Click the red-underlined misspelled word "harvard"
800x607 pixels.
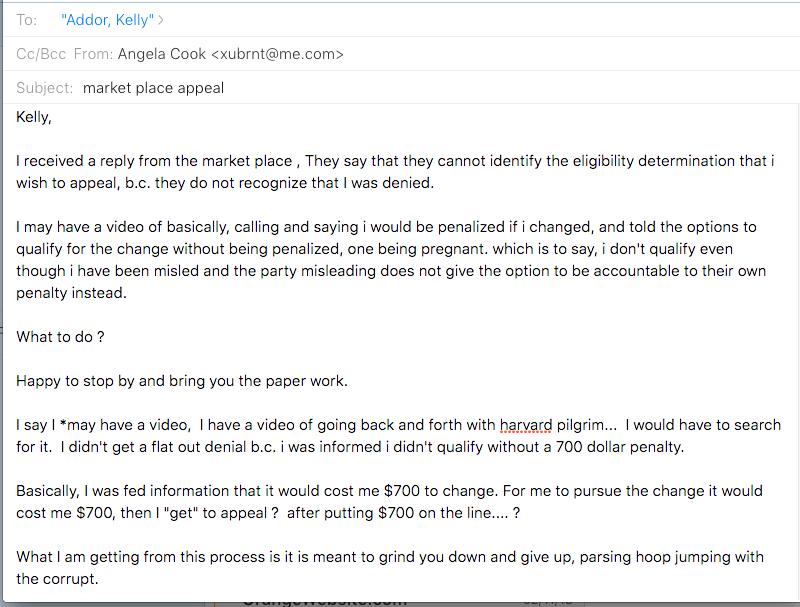click(x=526, y=425)
